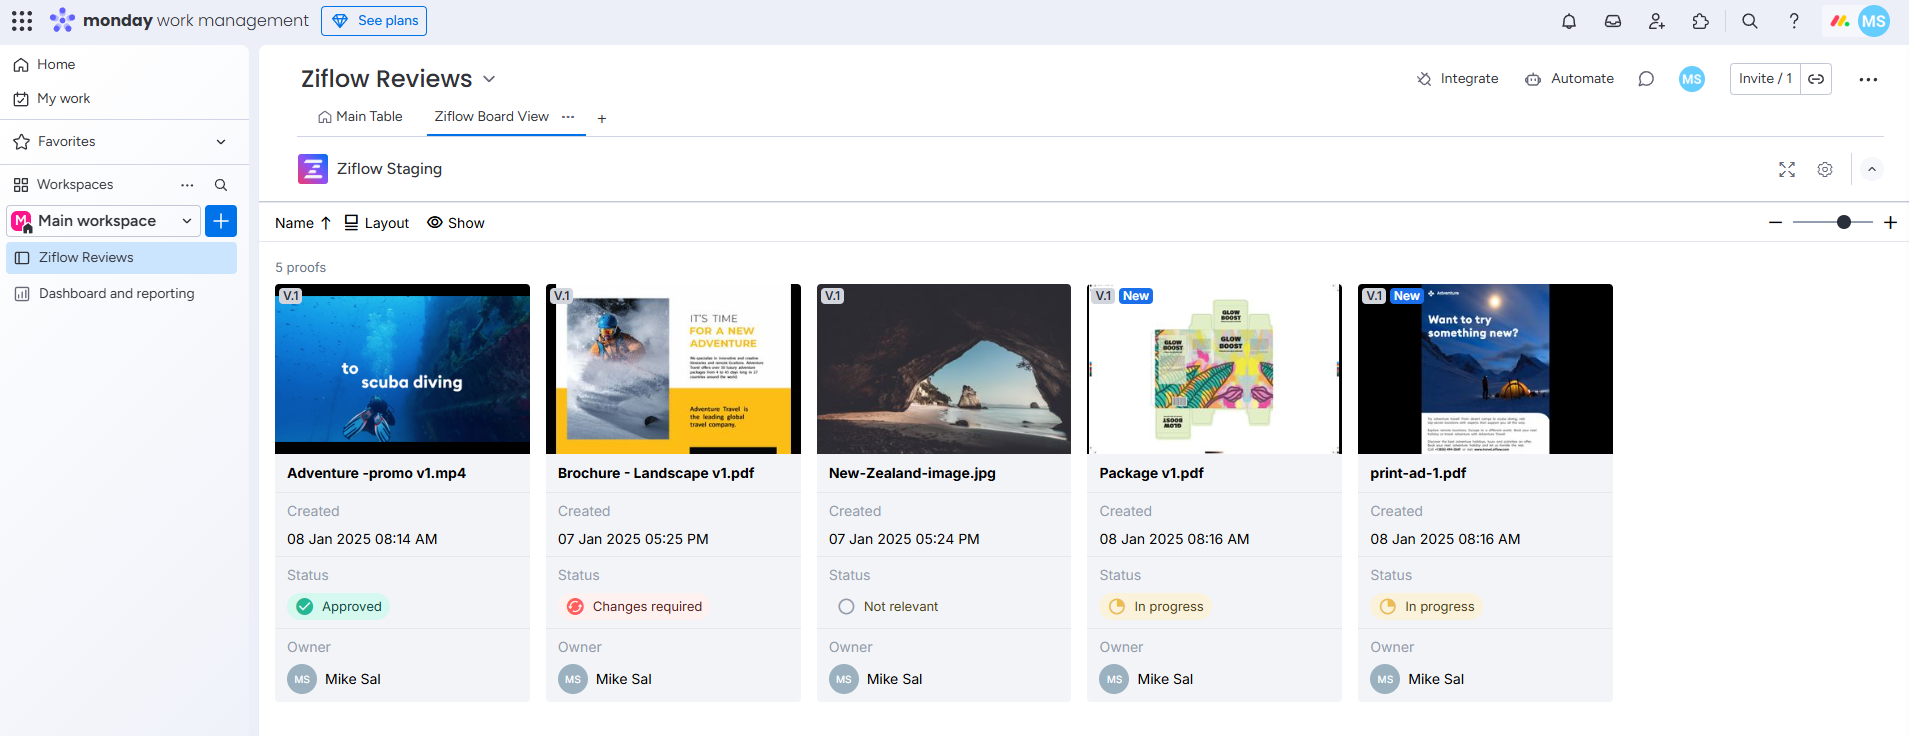Click the invite members icon
Viewport: 1909px width, 736px height.
(1657, 21)
